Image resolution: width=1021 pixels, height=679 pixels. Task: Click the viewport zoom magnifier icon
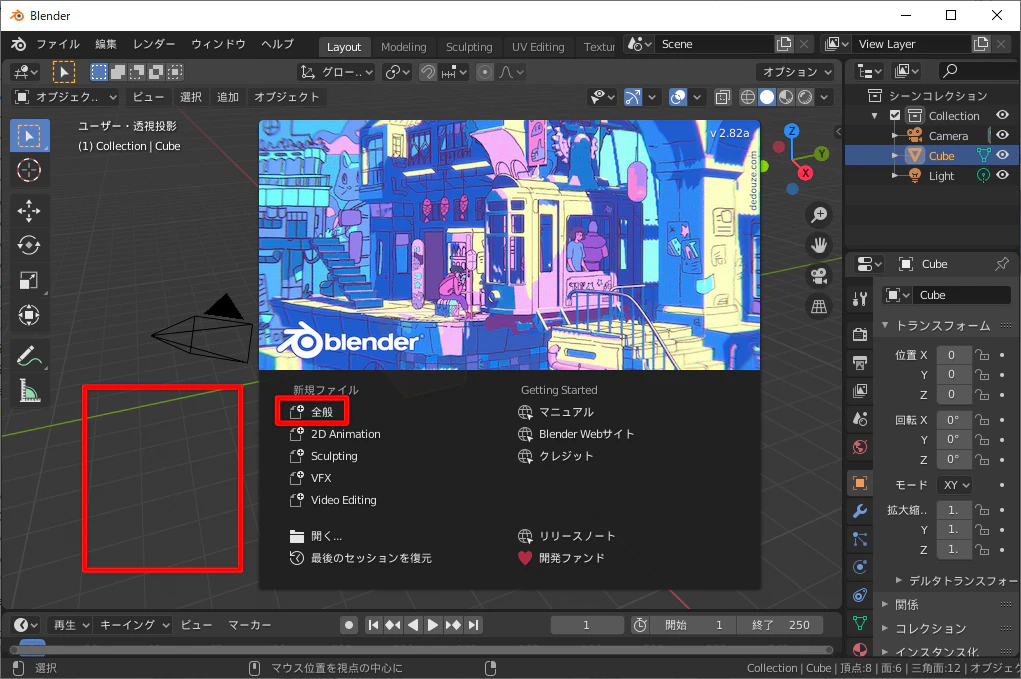click(818, 214)
